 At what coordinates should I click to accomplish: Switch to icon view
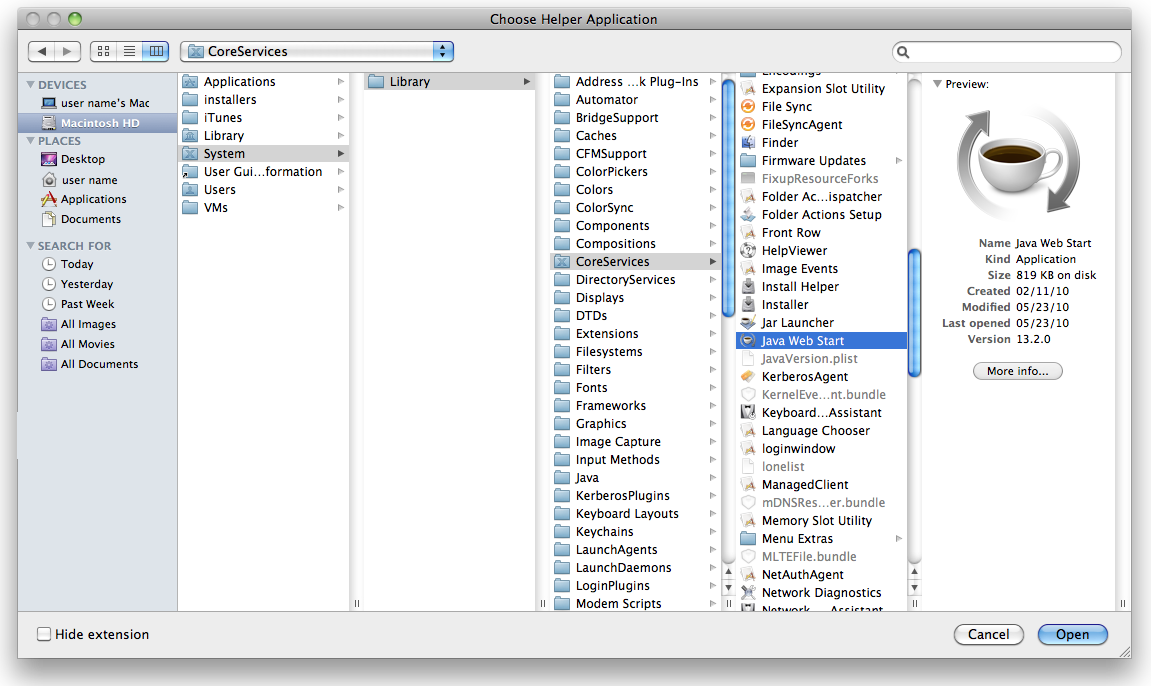104,51
